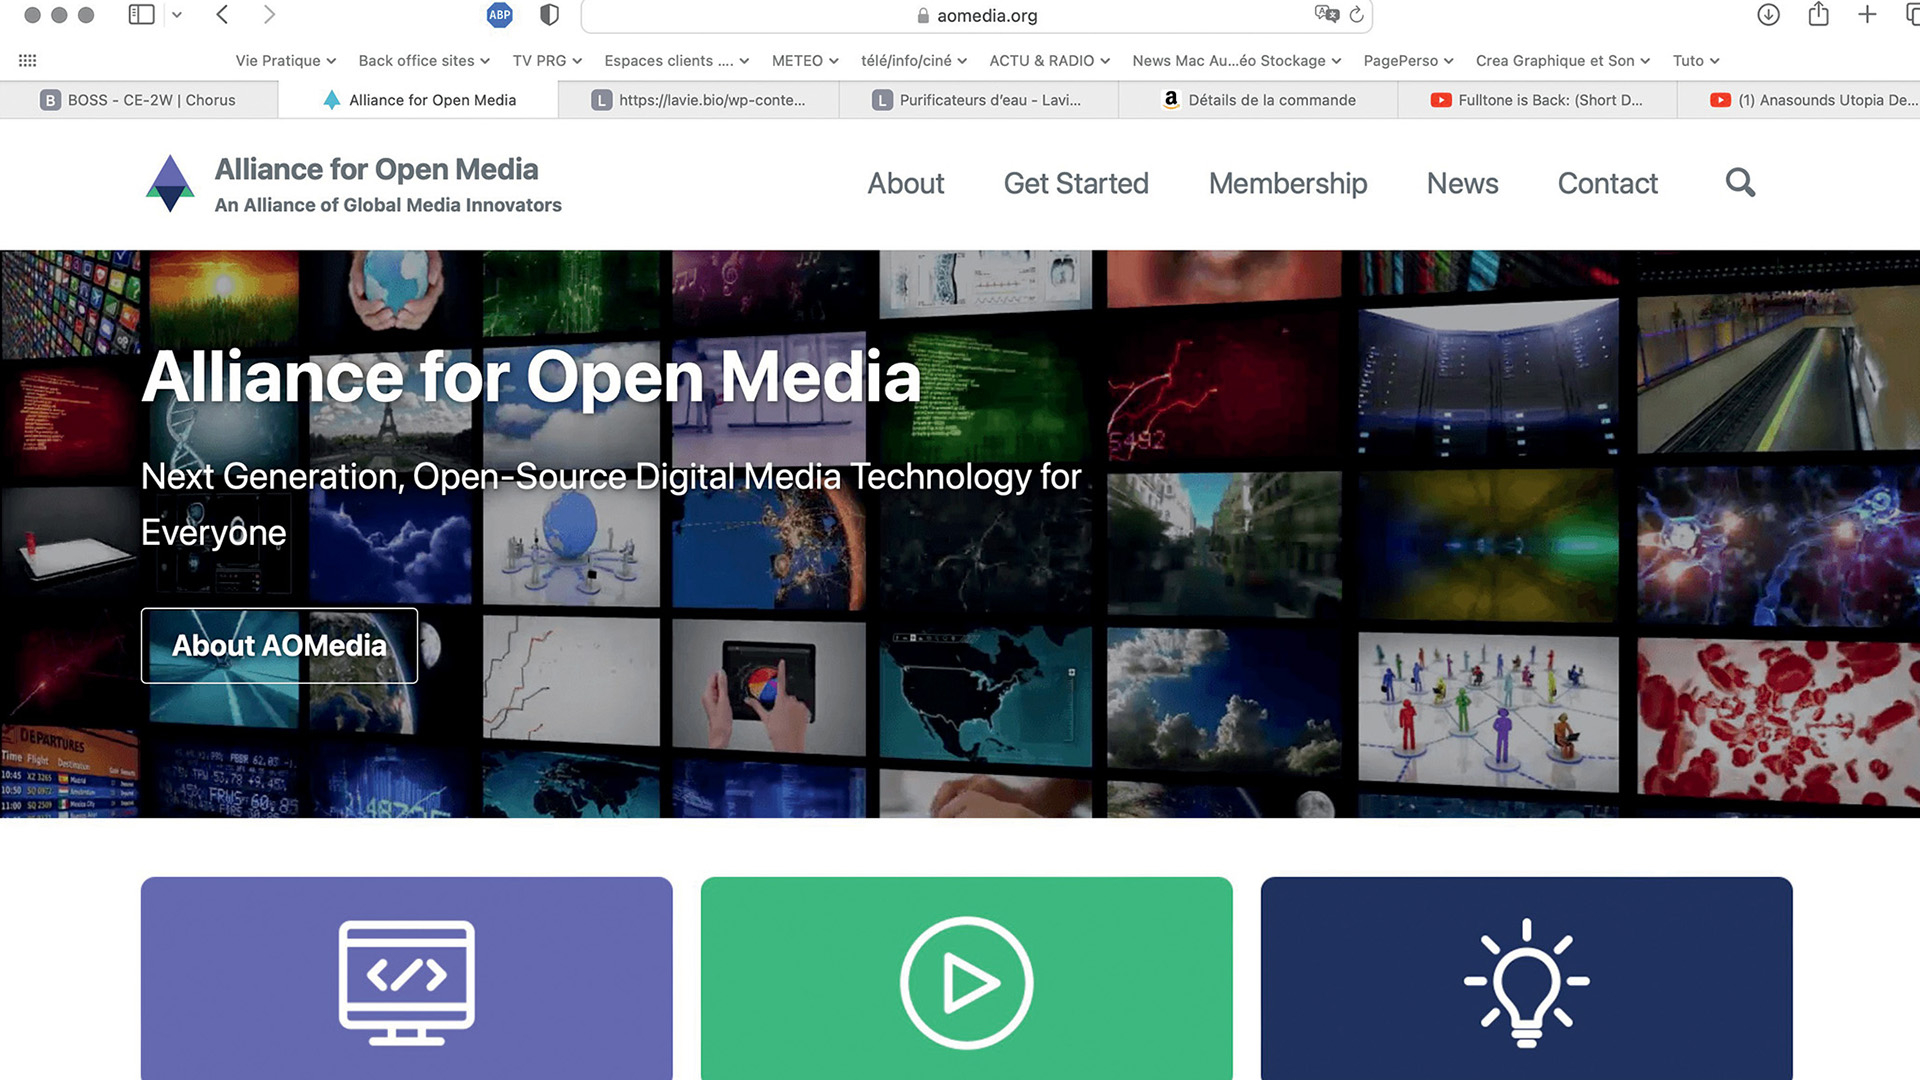The height and width of the screenshot is (1080, 1920).
Task: Click the privacy shield icon in toolbar
Action: tap(548, 15)
